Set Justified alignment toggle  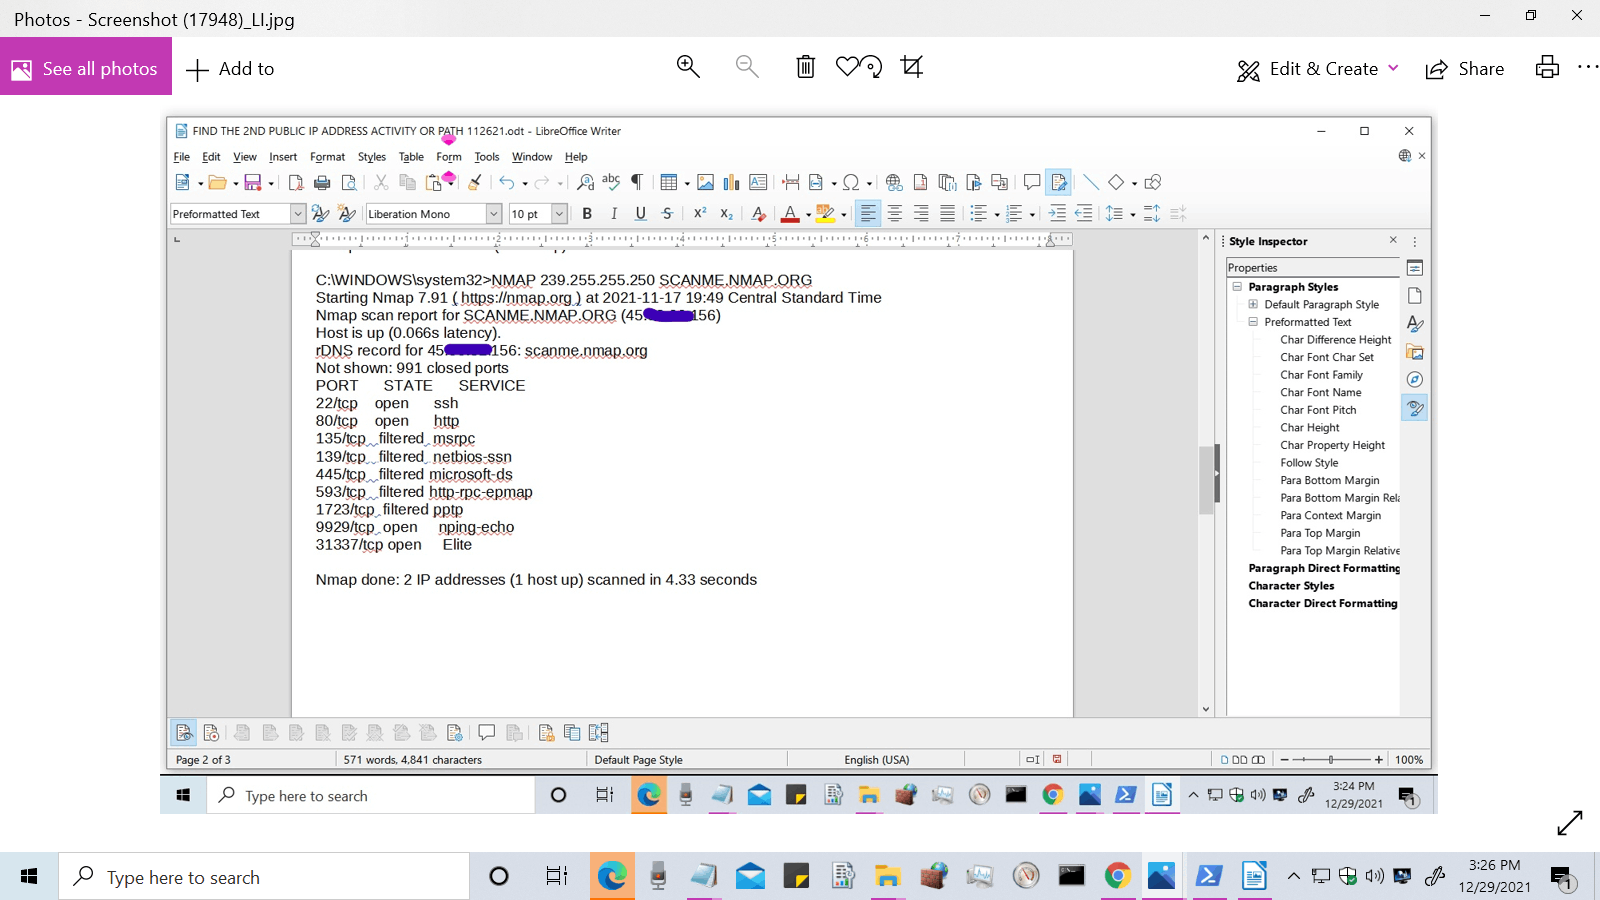coord(947,213)
